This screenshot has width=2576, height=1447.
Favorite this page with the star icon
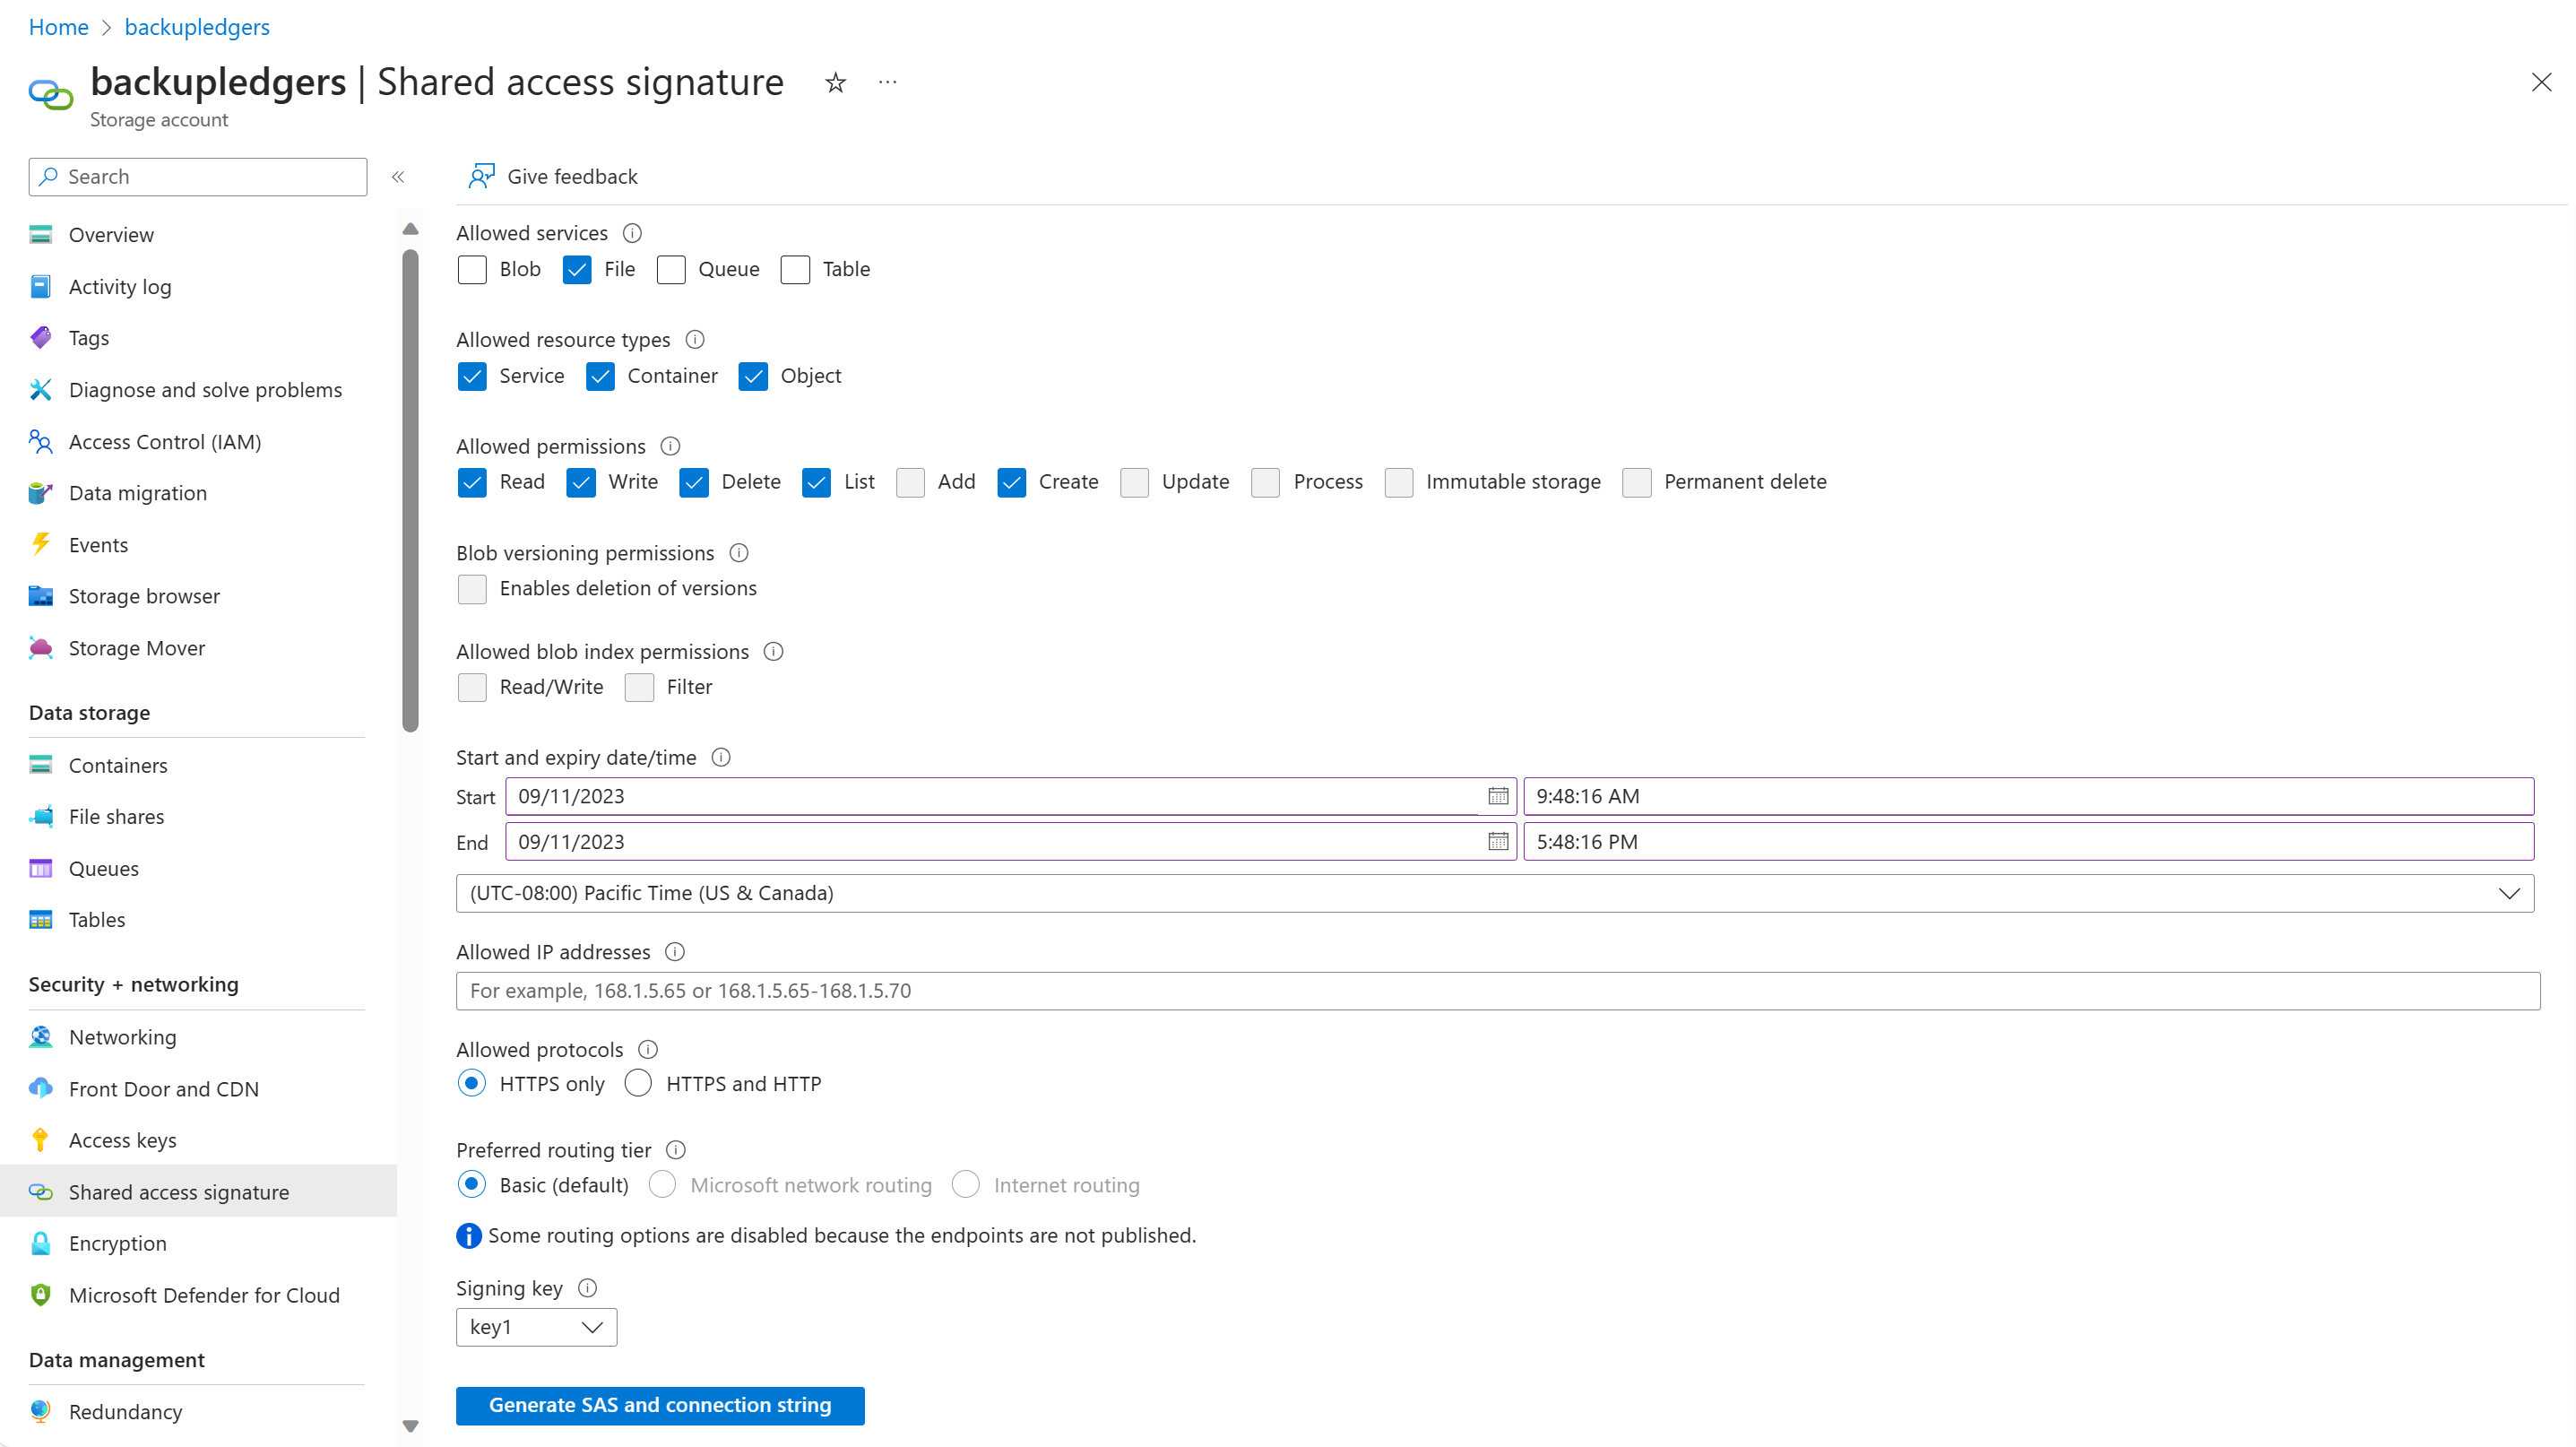point(835,82)
